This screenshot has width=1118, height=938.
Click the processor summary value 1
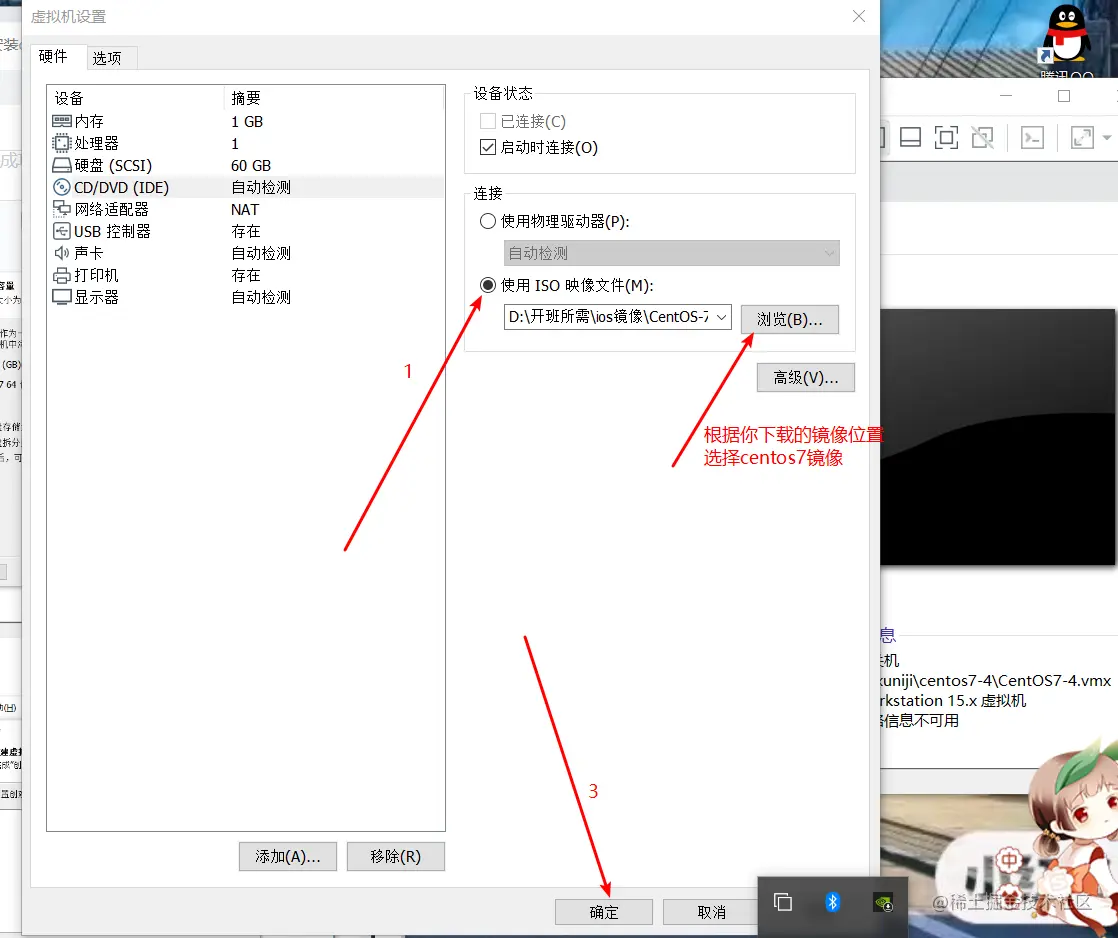pos(235,144)
